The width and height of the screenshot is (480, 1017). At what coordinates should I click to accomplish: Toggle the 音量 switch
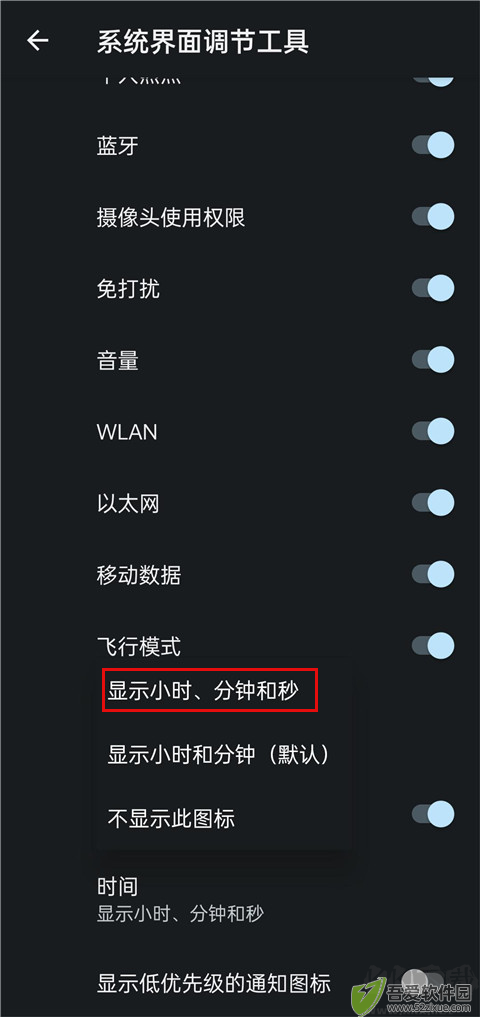[433, 359]
